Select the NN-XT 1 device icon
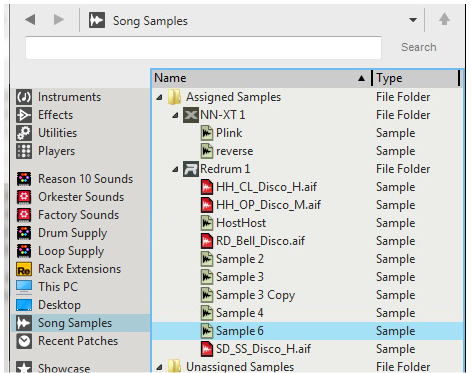 coord(191,115)
